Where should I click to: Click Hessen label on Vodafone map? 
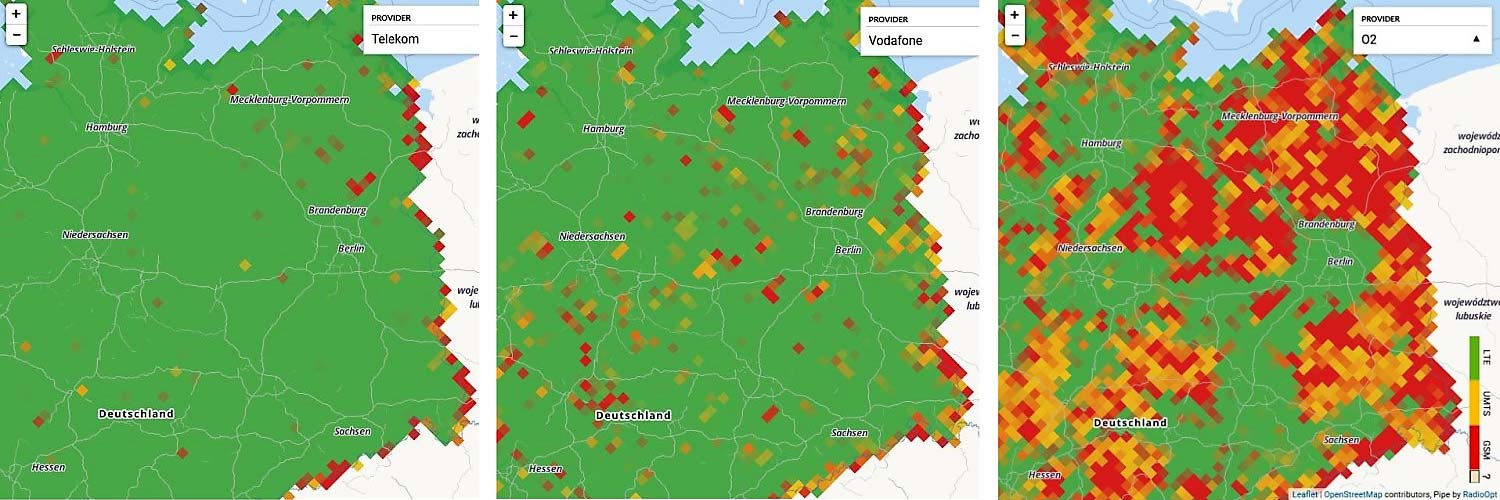pyautogui.click(x=546, y=469)
